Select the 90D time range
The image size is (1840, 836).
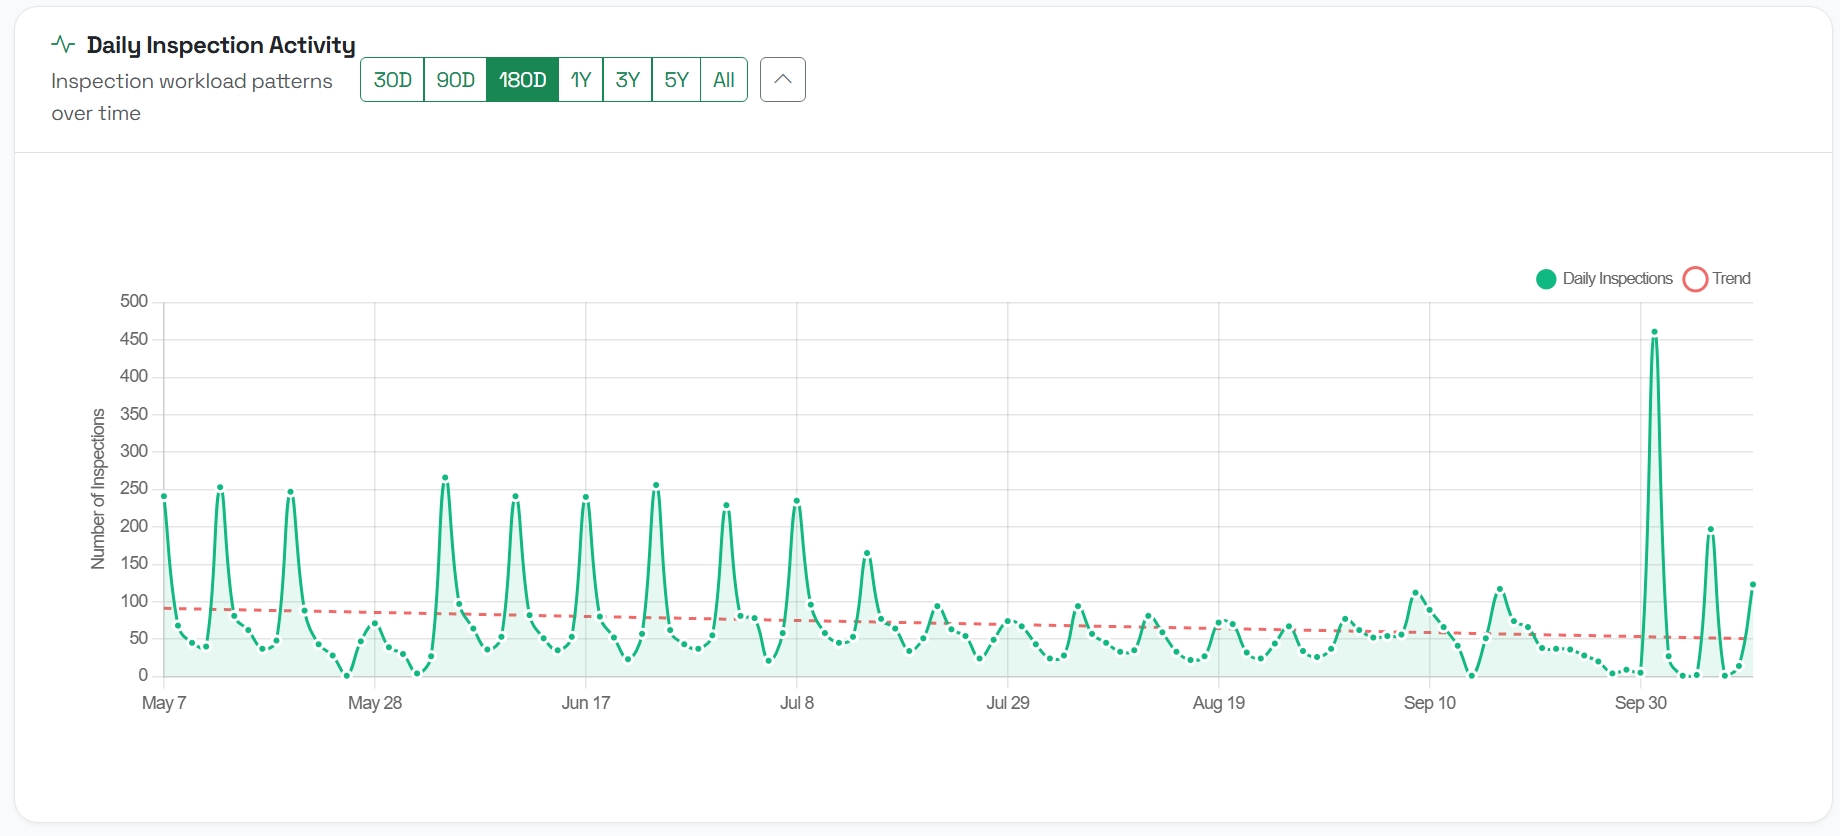[x=455, y=80]
